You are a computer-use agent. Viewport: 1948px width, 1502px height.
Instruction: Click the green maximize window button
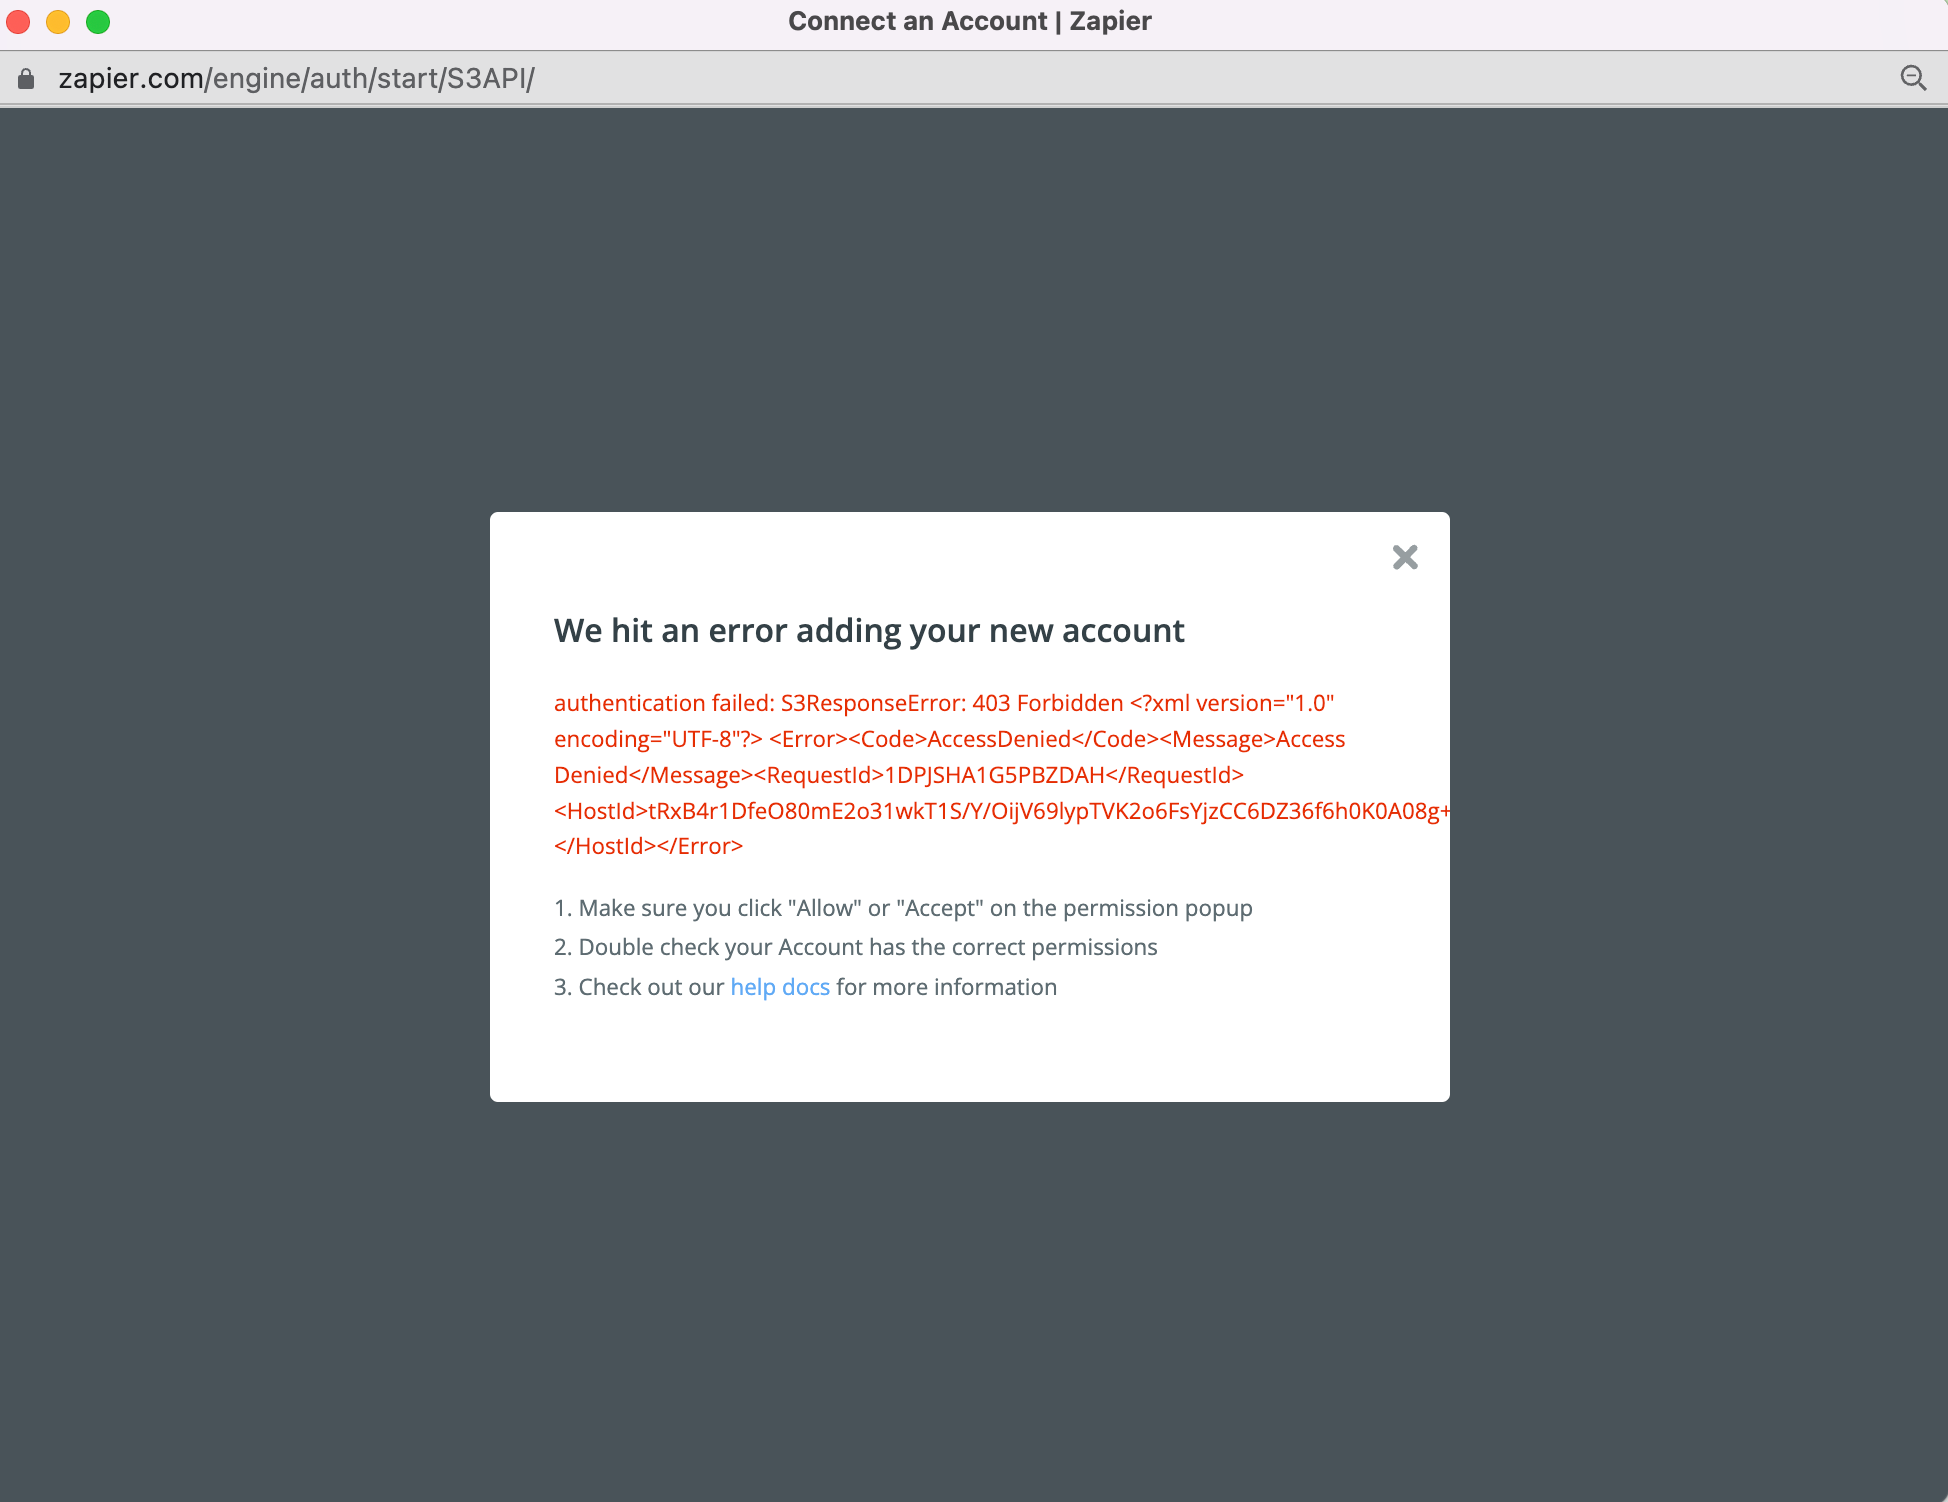click(98, 21)
